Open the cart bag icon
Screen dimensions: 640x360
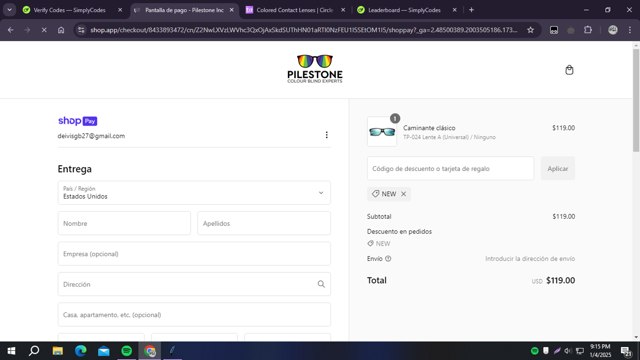[569, 70]
